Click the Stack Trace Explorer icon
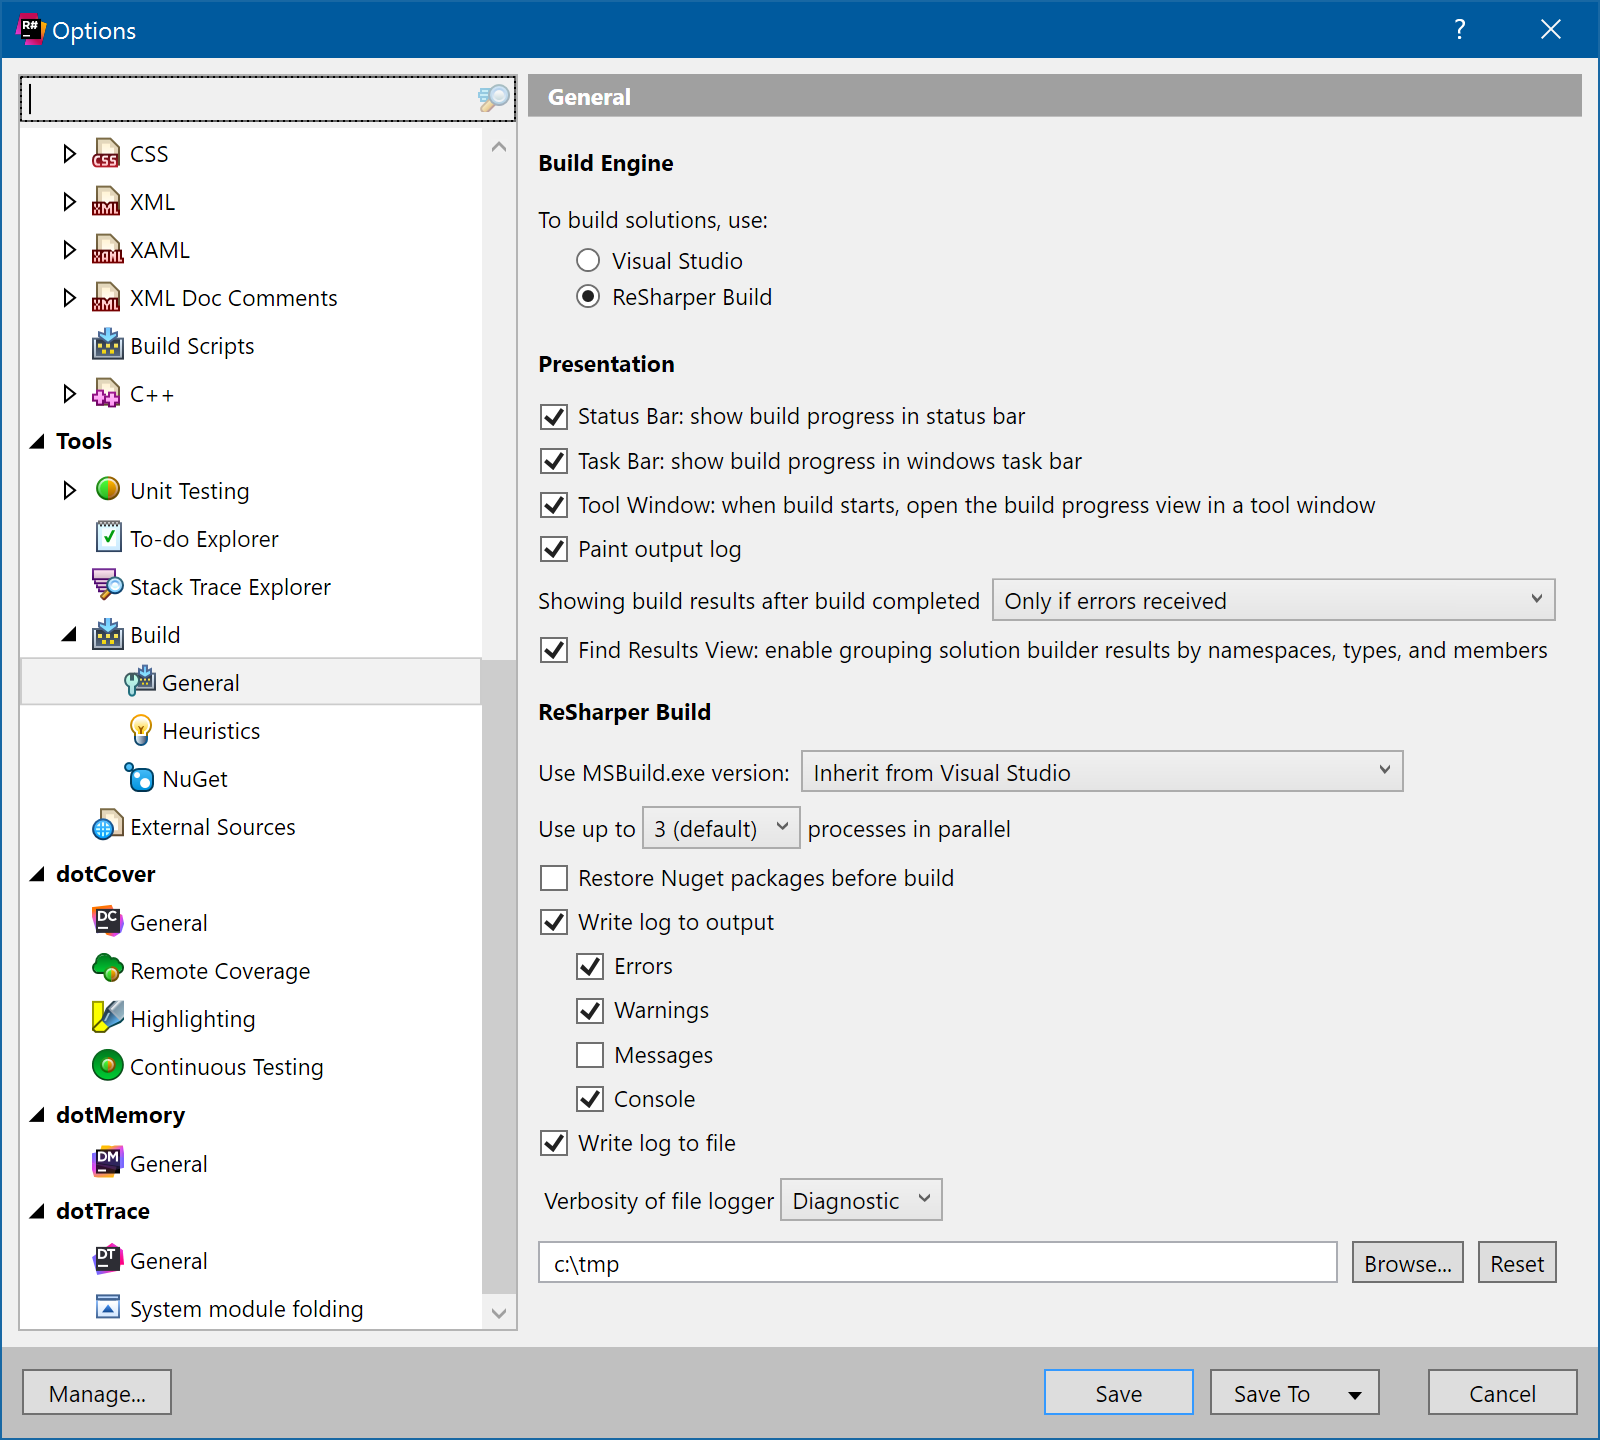This screenshot has width=1600, height=1440. [107, 585]
